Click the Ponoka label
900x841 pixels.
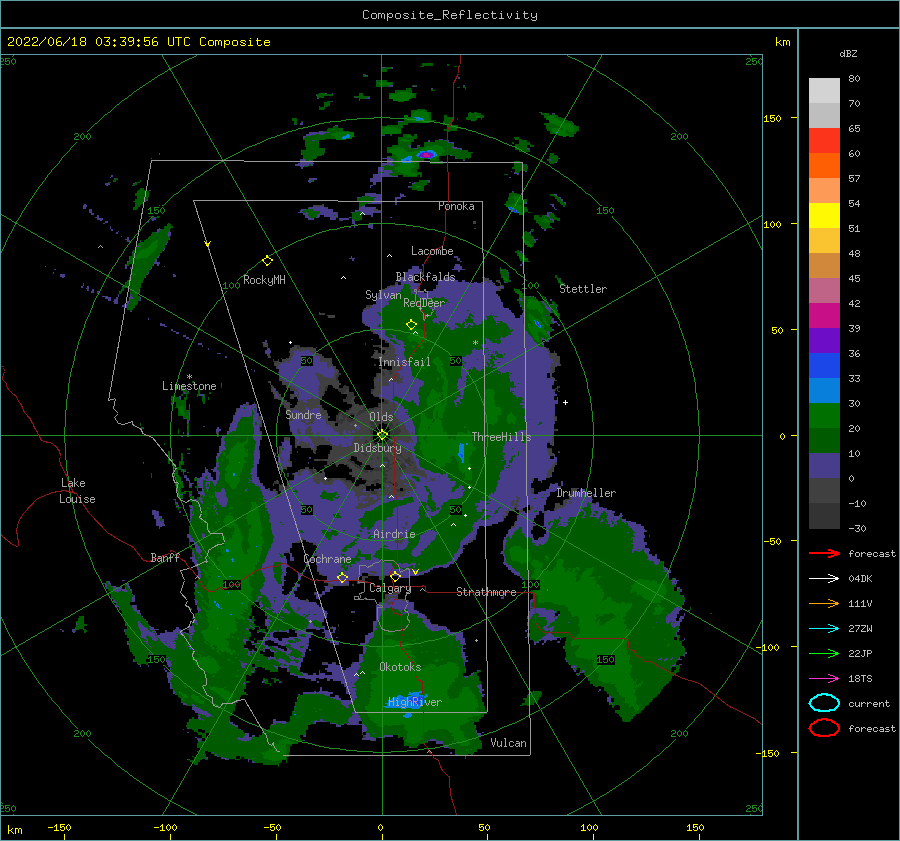[x=456, y=206]
